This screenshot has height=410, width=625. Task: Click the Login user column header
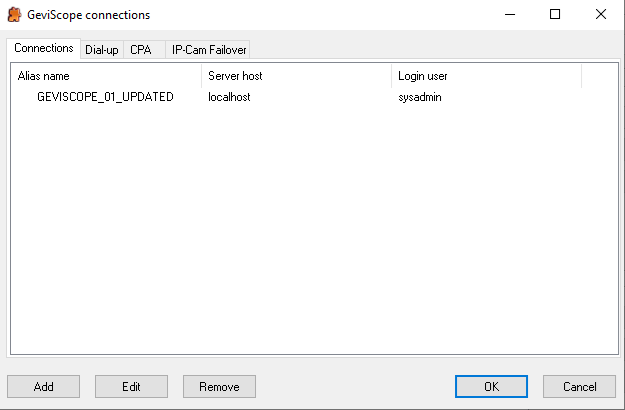coord(486,76)
